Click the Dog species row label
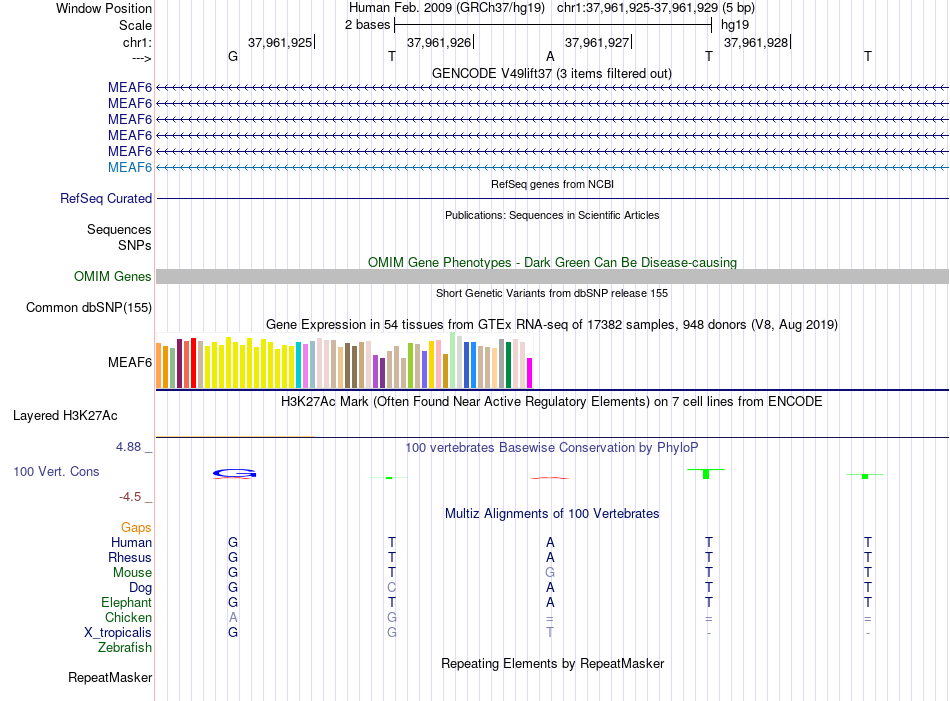This screenshot has width=950, height=701. (x=141, y=587)
